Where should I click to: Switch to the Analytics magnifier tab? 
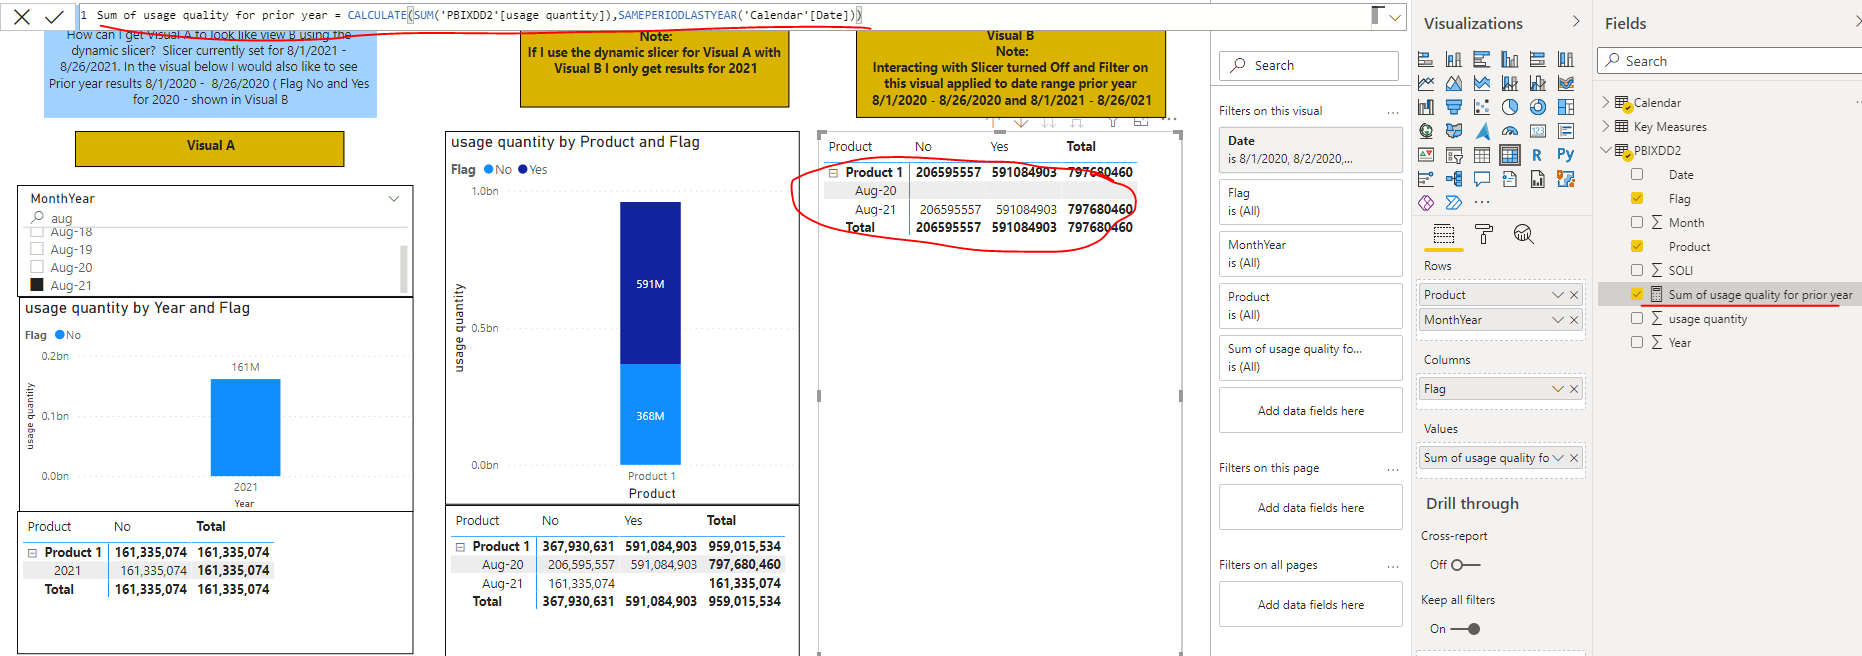[x=1523, y=235]
